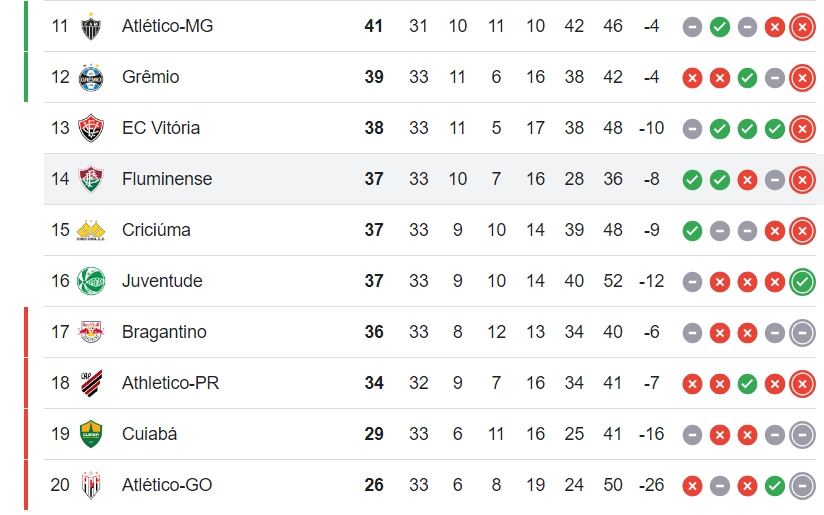
Task: Click the Cuiabá row points value 29
Action: (374, 434)
